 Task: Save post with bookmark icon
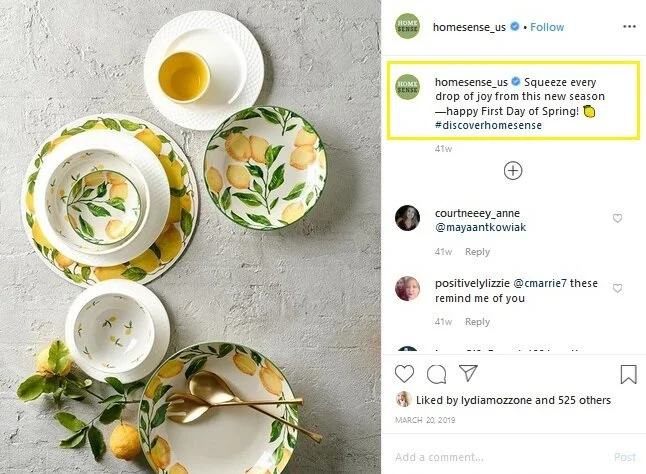628,374
